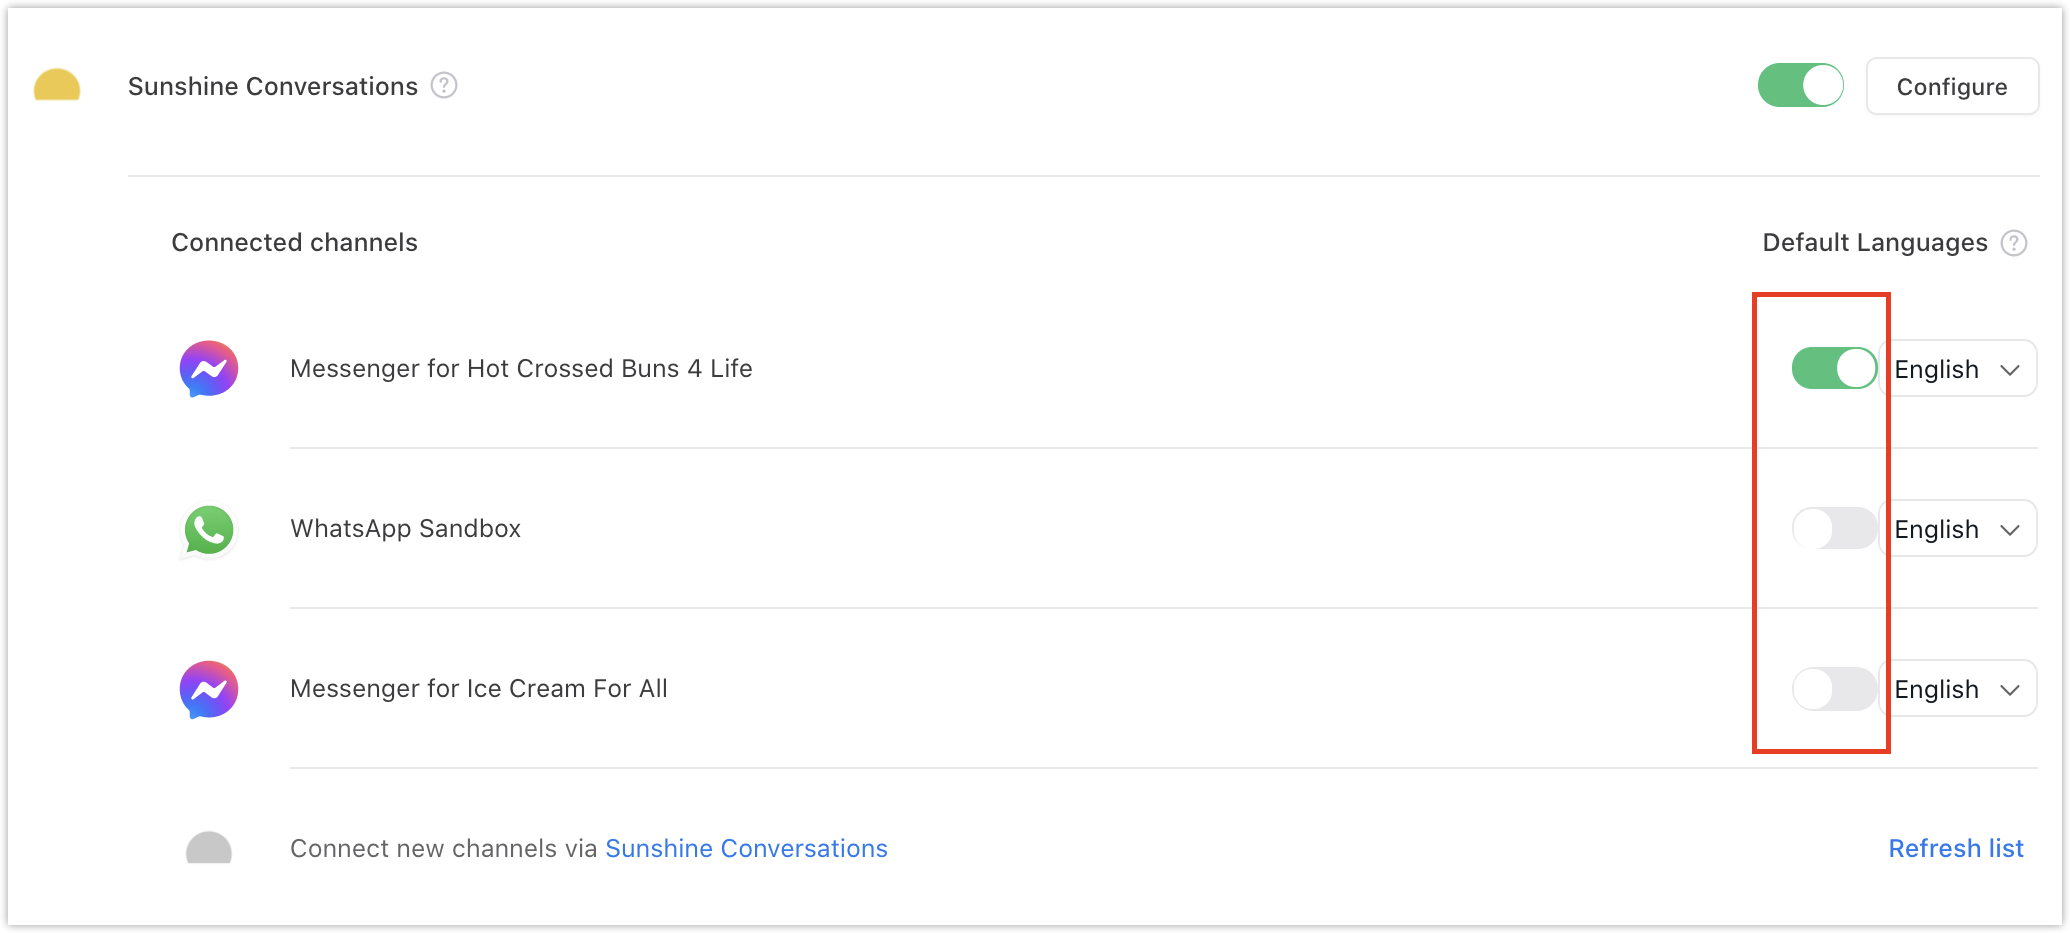Open the Default Languages help tooltip
Image resolution: width=2070 pixels, height=933 pixels.
[x=2016, y=243]
